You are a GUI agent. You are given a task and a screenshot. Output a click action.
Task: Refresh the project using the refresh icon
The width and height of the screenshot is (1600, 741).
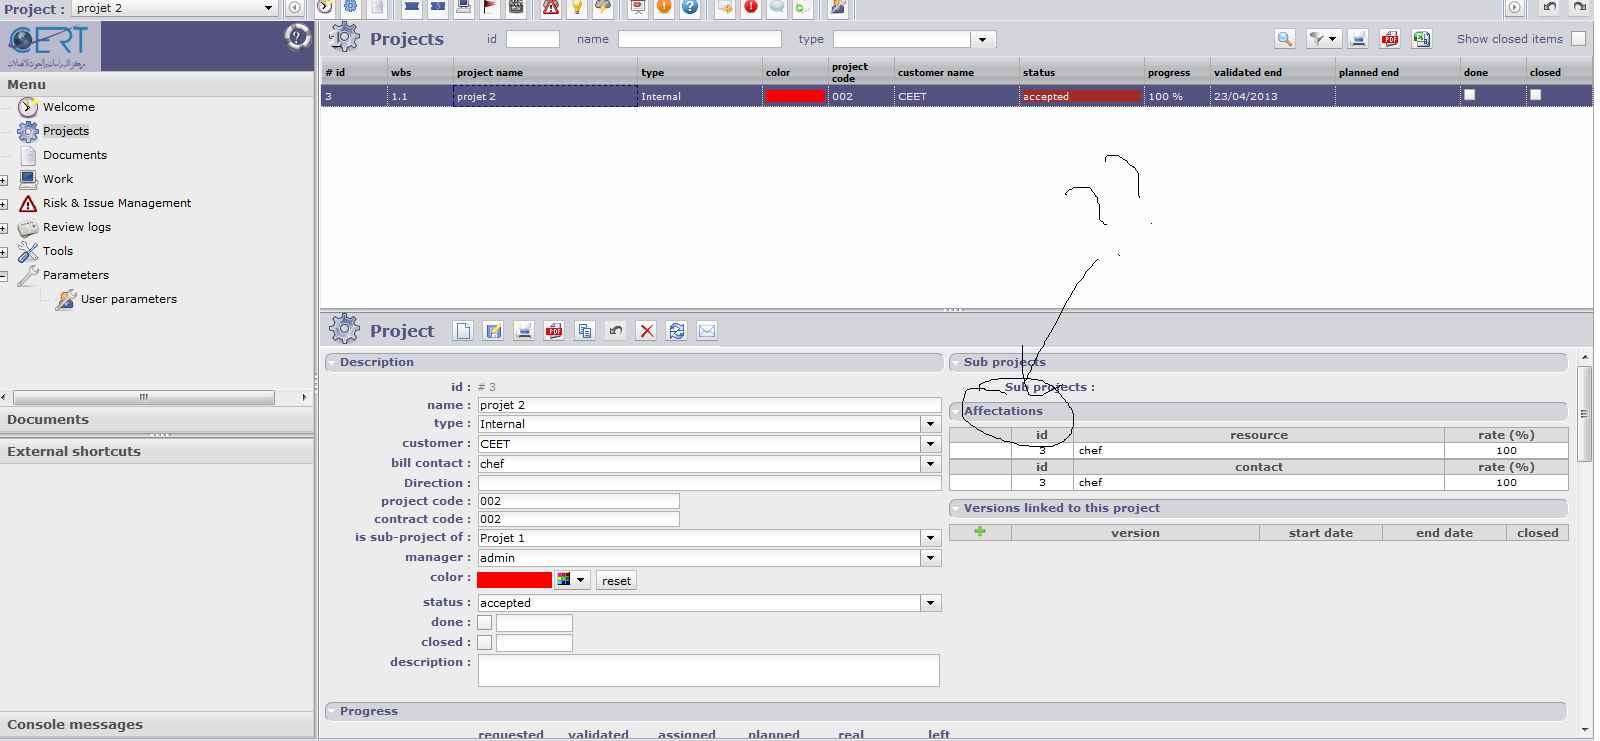[x=677, y=331]
